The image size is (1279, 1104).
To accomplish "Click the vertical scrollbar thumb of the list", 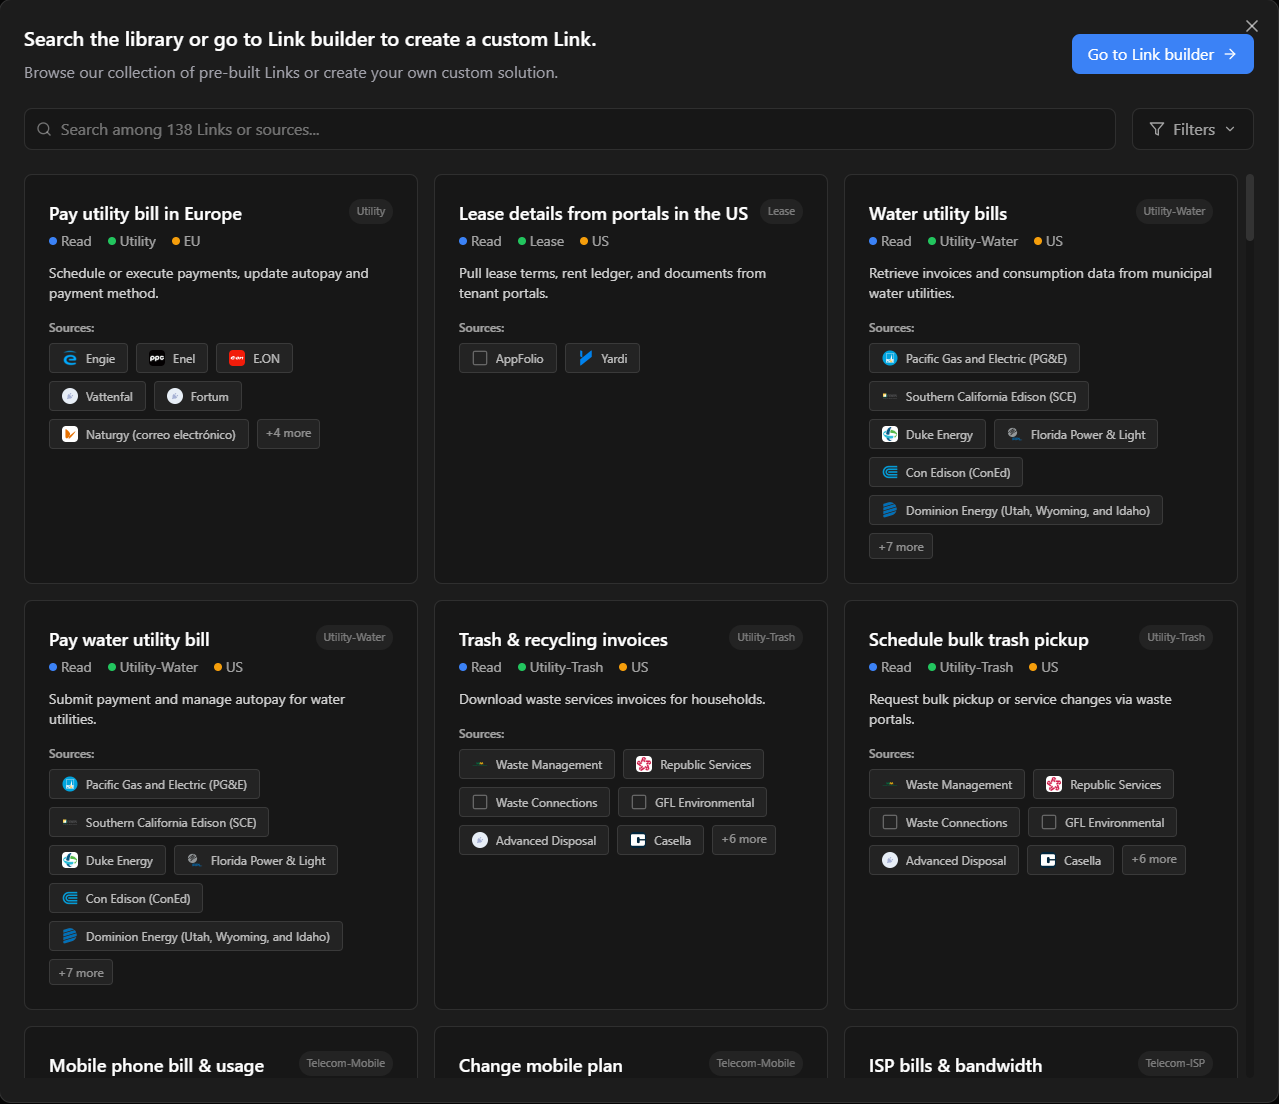I will click(1249, 208).
